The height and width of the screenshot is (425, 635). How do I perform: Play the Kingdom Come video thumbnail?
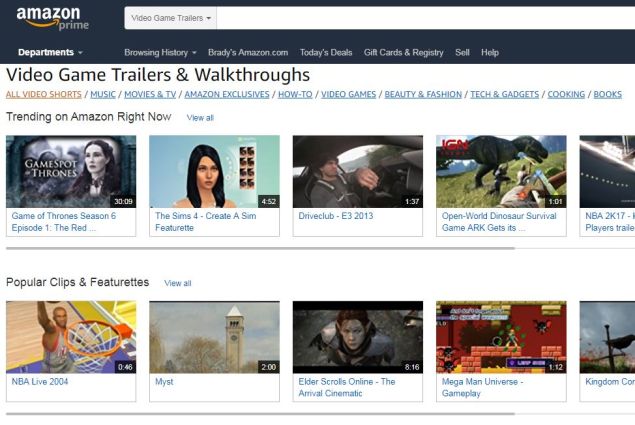pyautogui.click(x=607, y=337)
